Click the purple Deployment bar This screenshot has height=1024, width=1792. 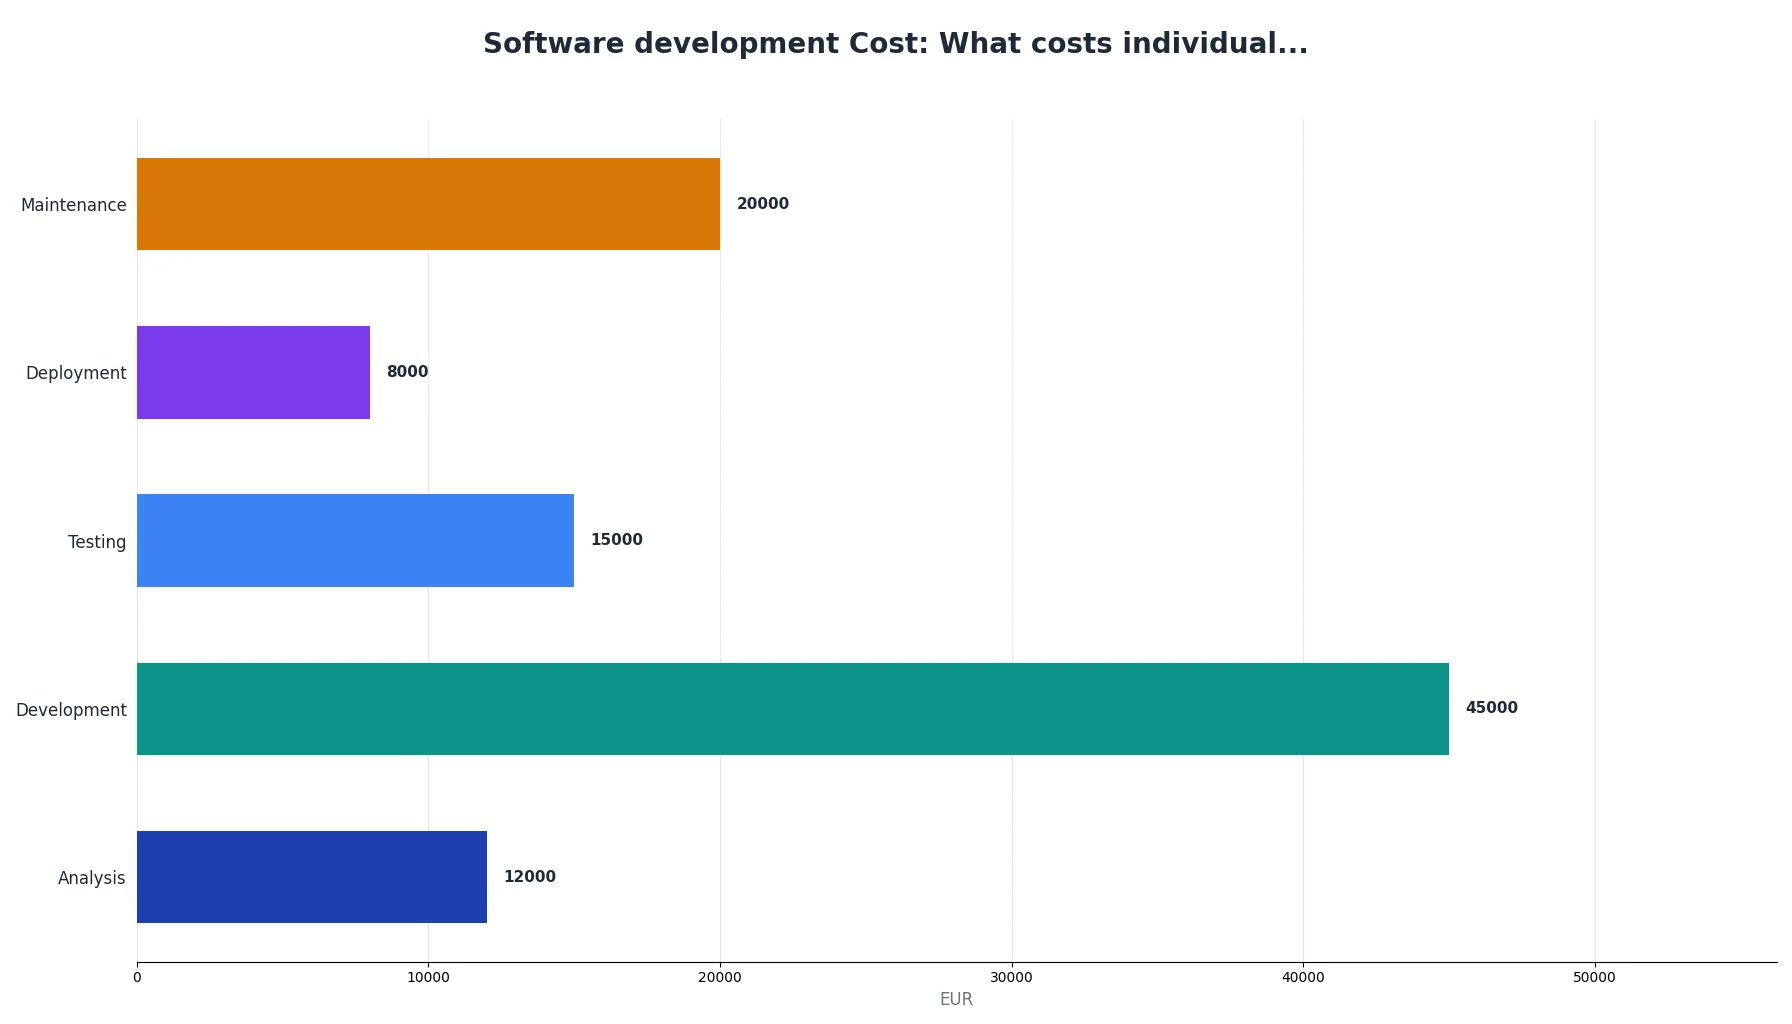point(253,372)
